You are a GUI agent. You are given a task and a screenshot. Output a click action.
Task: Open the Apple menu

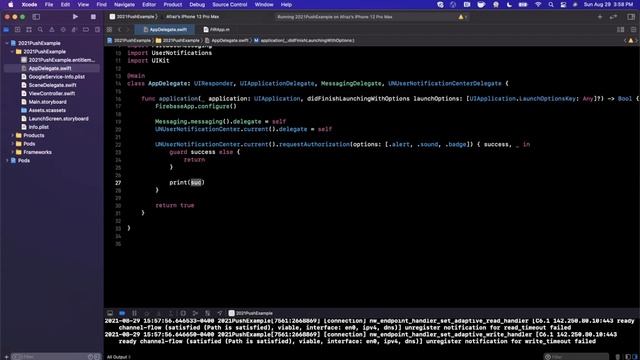point(11,4)
